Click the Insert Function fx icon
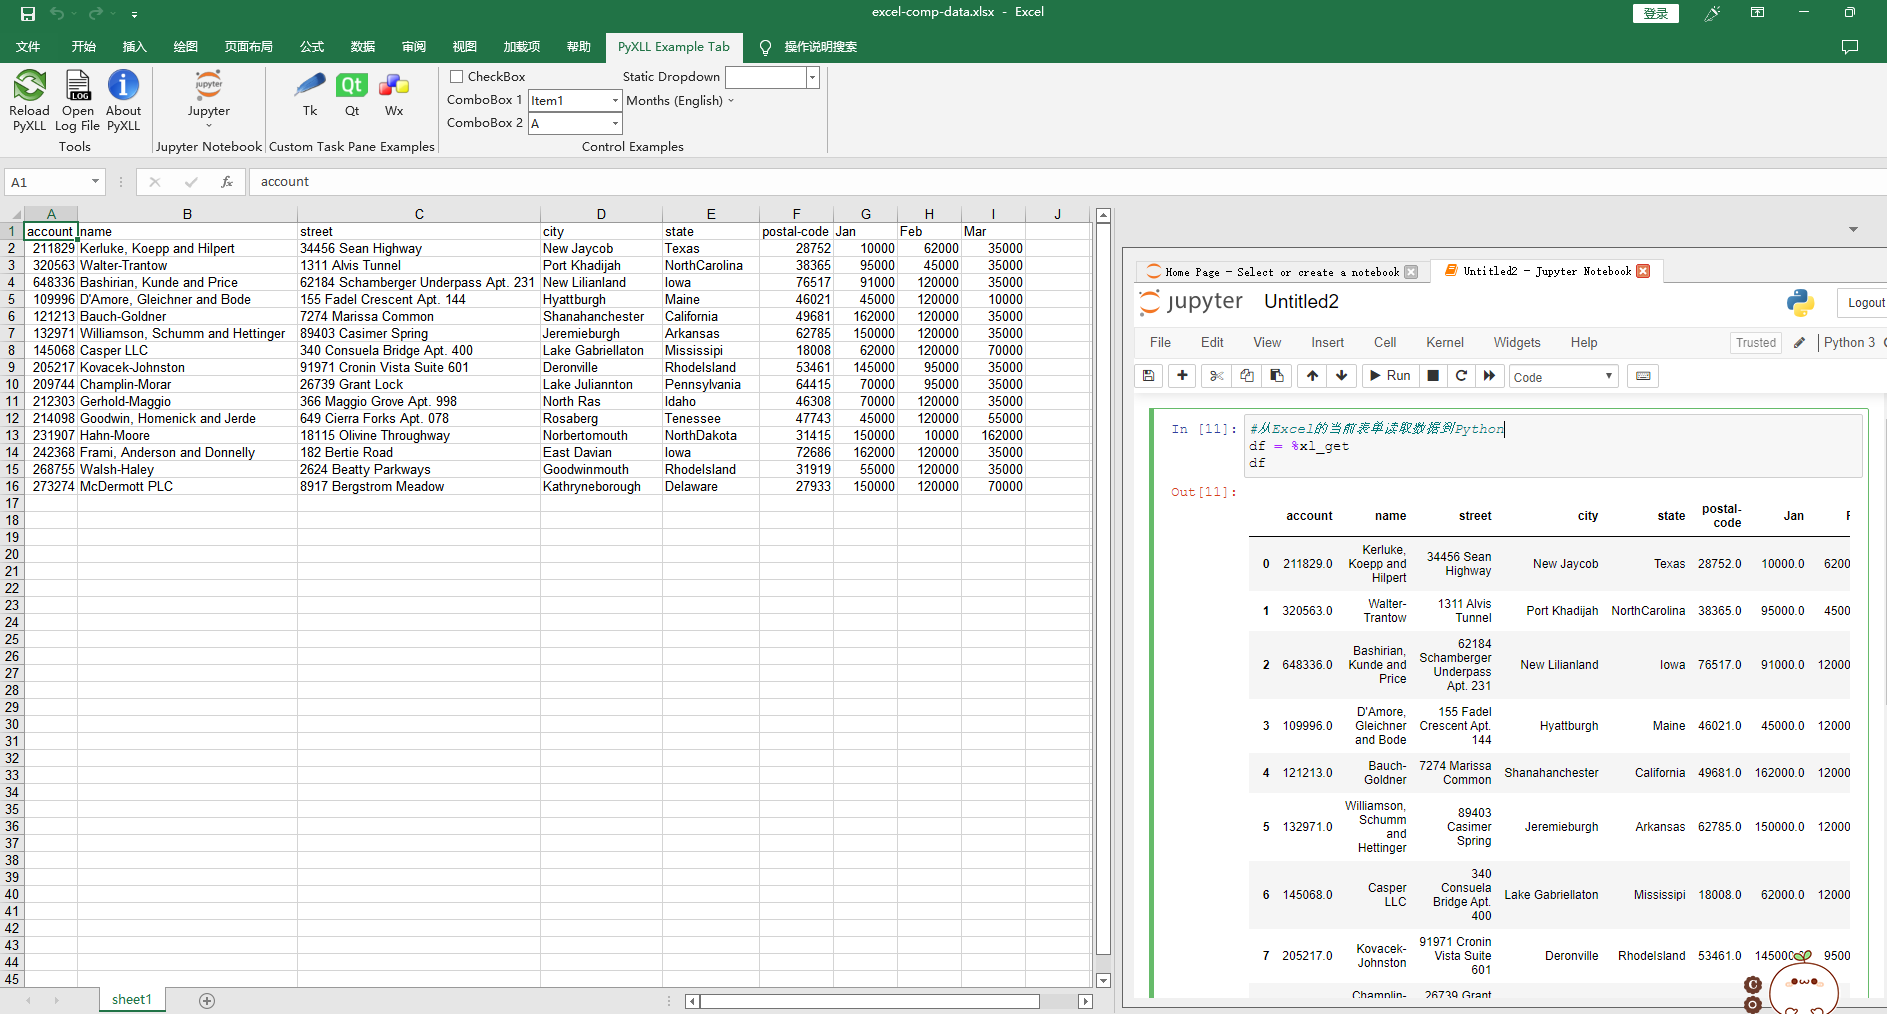 click(227, 182)
